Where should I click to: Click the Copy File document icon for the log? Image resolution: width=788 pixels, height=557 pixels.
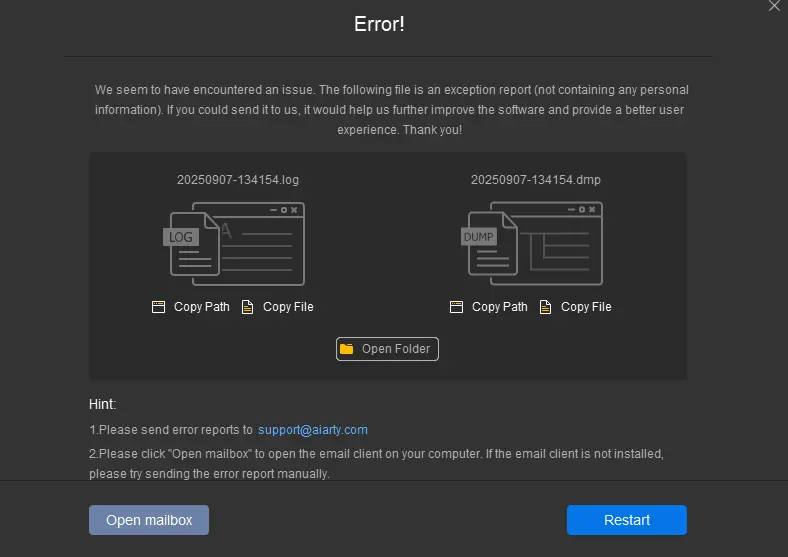(x=247, y=307)
